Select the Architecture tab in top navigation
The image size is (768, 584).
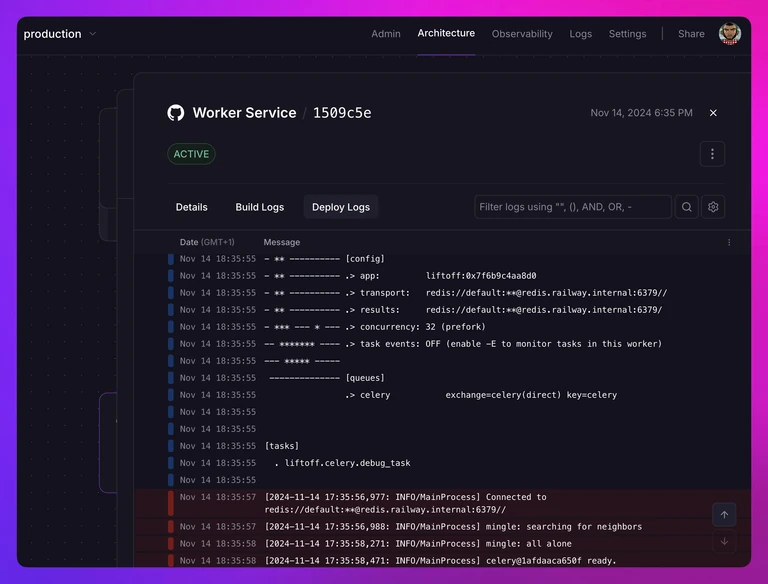(x=446, y=33)
